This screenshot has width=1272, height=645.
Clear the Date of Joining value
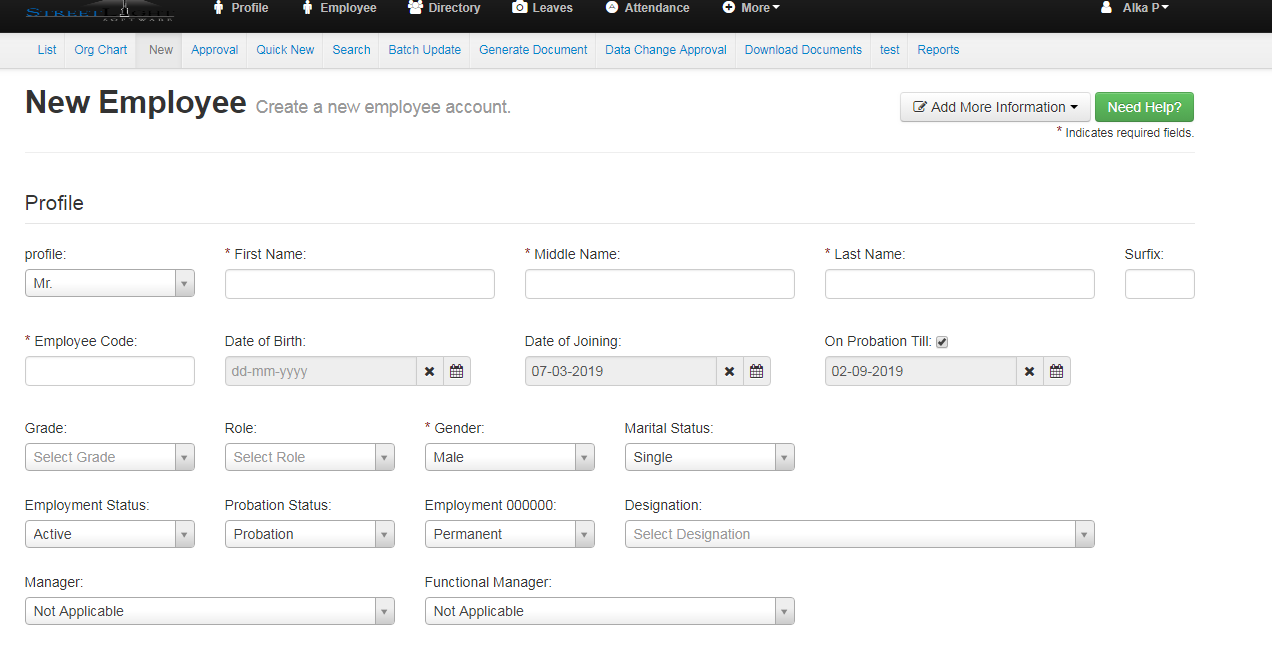tap(729, 371)
